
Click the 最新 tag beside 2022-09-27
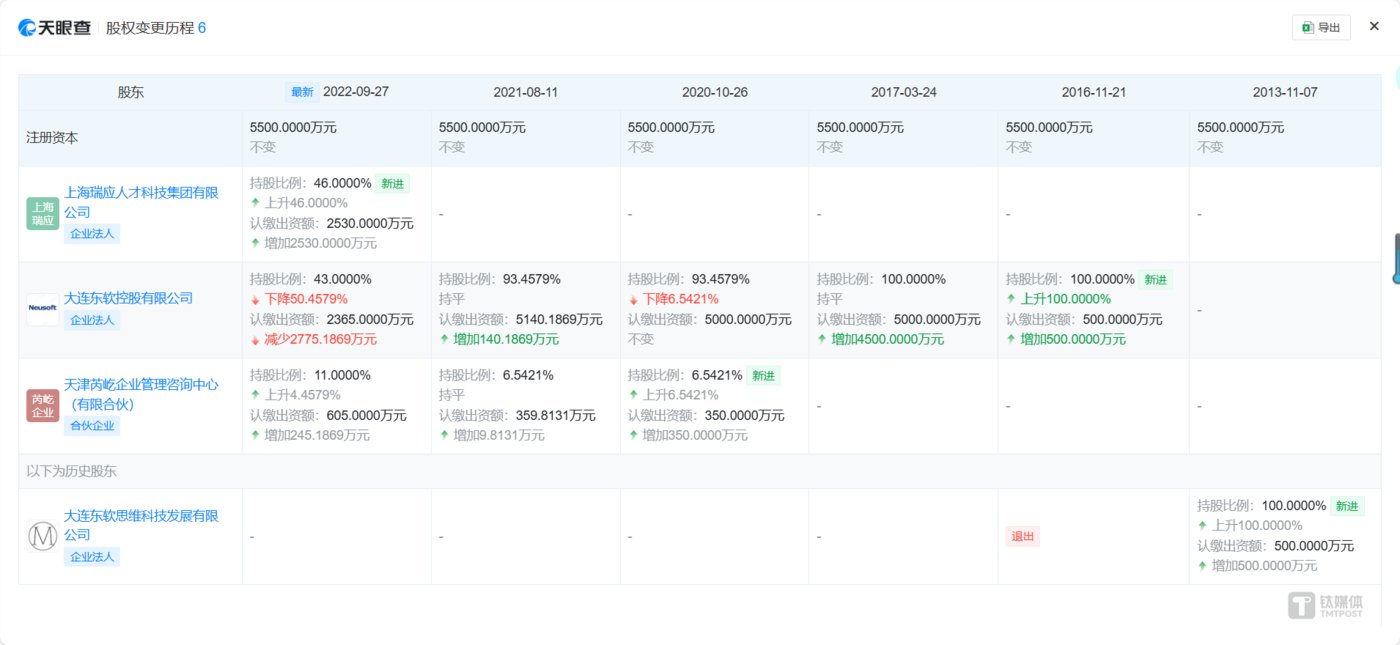302,91
